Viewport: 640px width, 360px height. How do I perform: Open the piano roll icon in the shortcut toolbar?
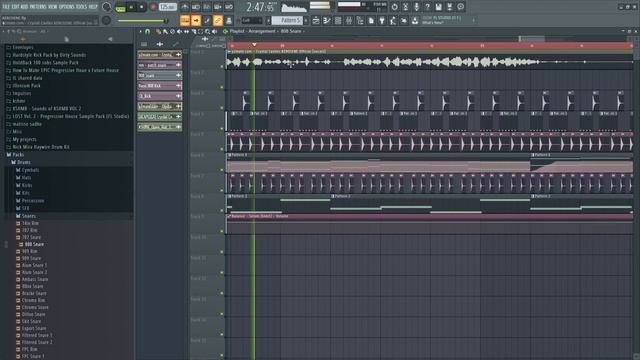click(x=327, y=20)
